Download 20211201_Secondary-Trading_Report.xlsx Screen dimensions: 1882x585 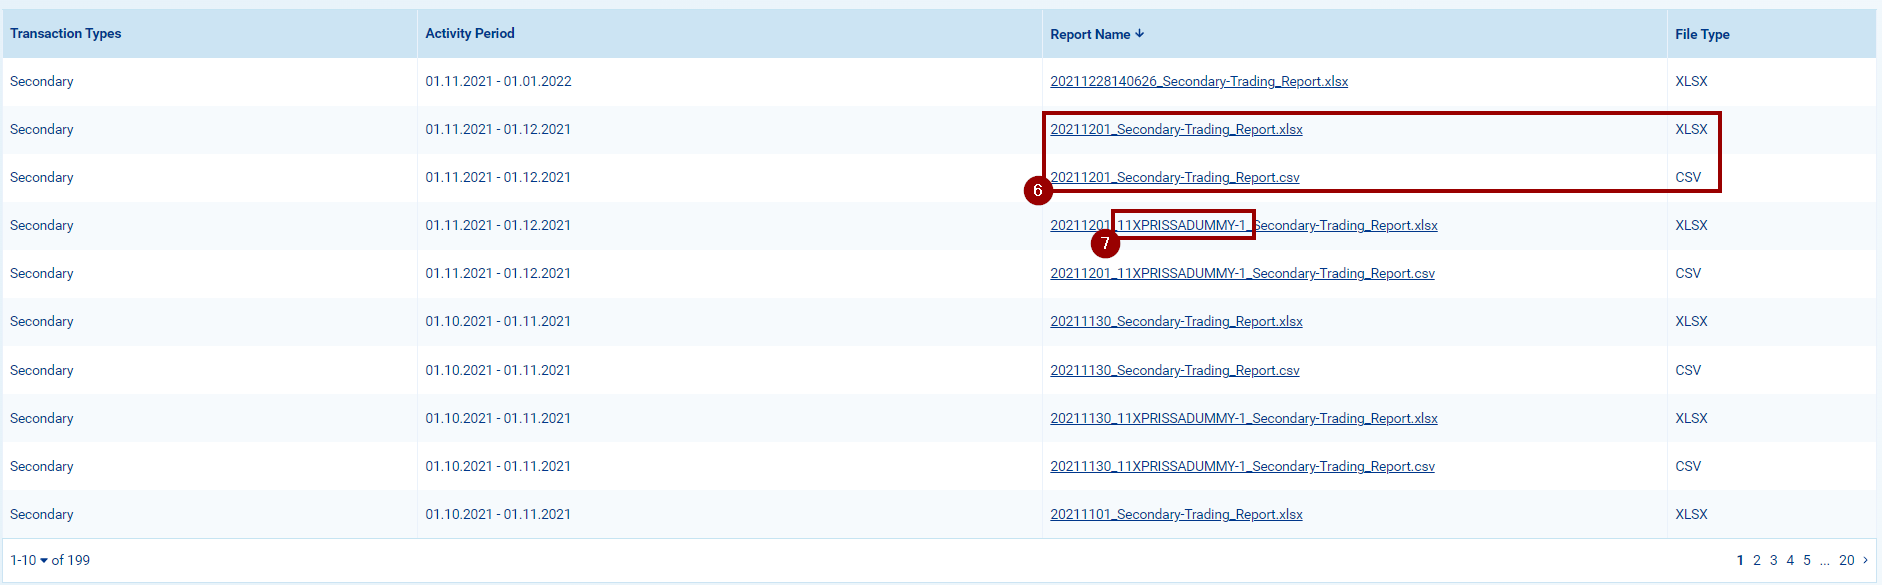coord(1176,130)
